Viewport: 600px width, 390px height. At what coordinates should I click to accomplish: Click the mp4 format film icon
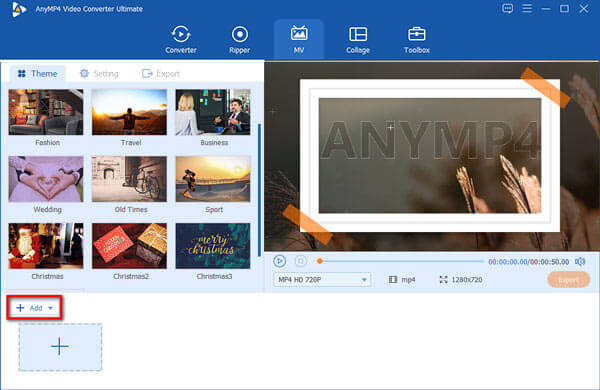pyautogui.click(x=393, y=280)
